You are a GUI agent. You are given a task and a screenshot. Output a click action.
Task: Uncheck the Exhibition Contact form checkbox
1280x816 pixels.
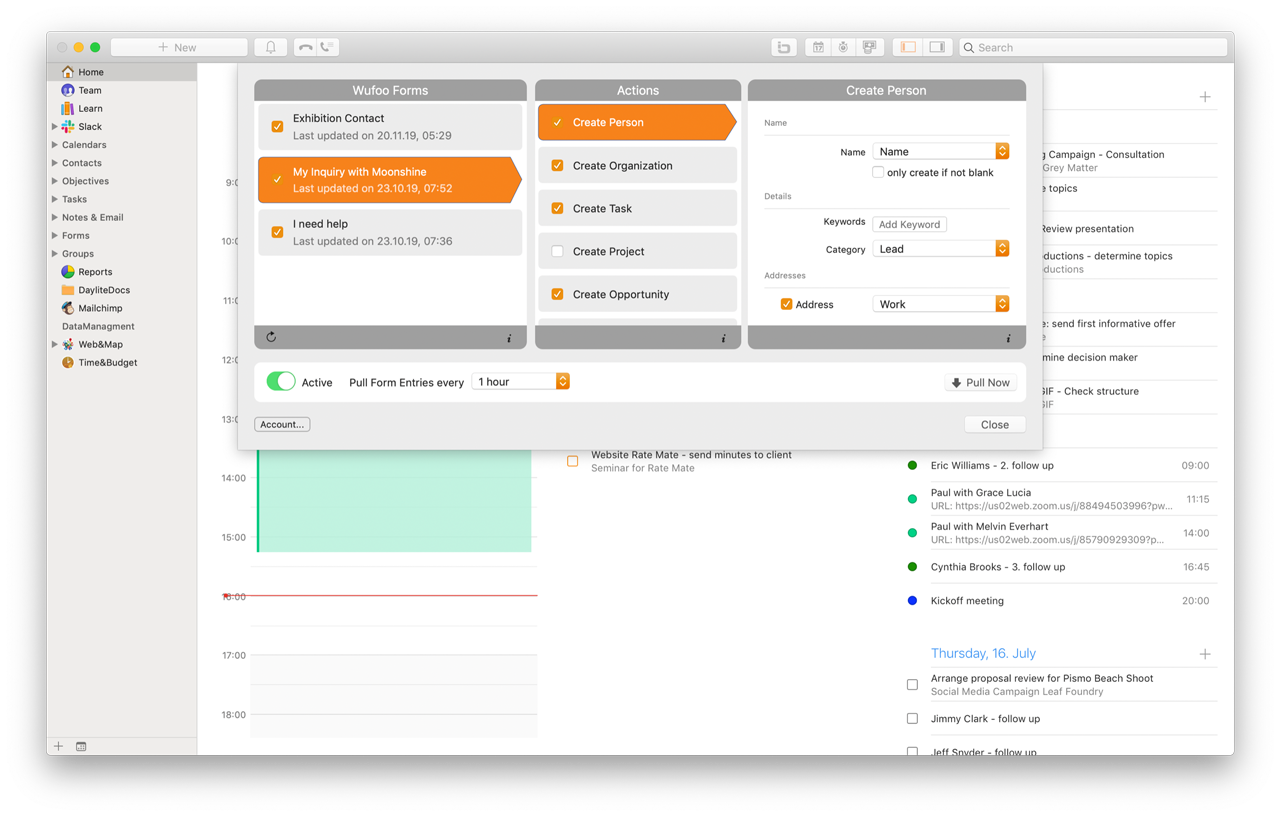(277, 127)
